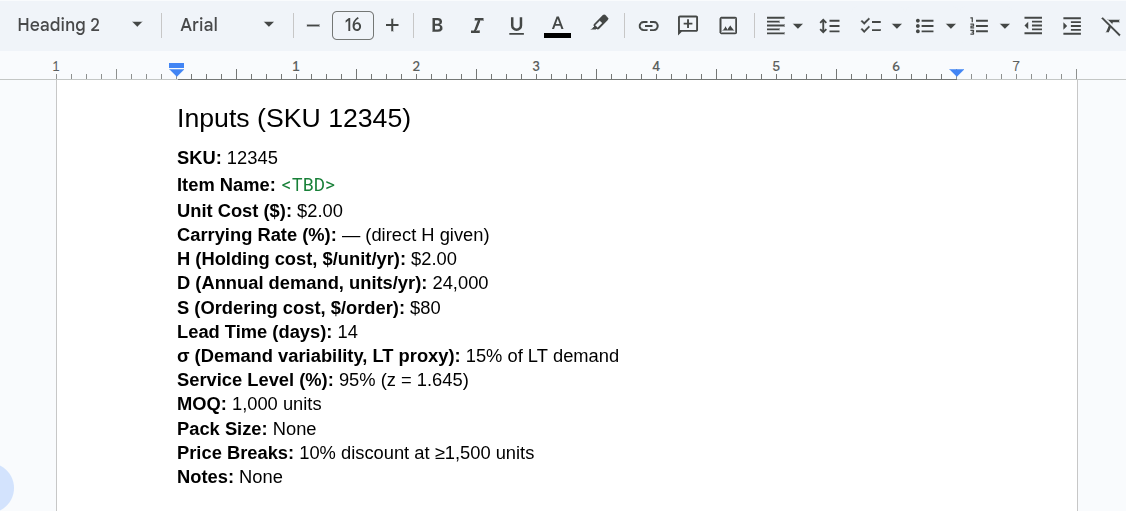Click the increase indent icon
This screenshot has width=1126, height=511.
1072,25
